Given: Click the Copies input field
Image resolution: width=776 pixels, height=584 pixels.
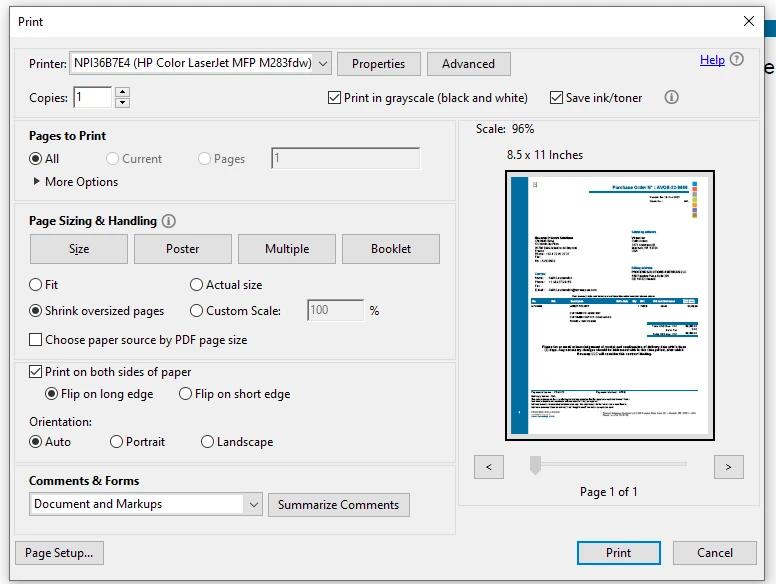Looking at the screenshot, I should (93, 97).
